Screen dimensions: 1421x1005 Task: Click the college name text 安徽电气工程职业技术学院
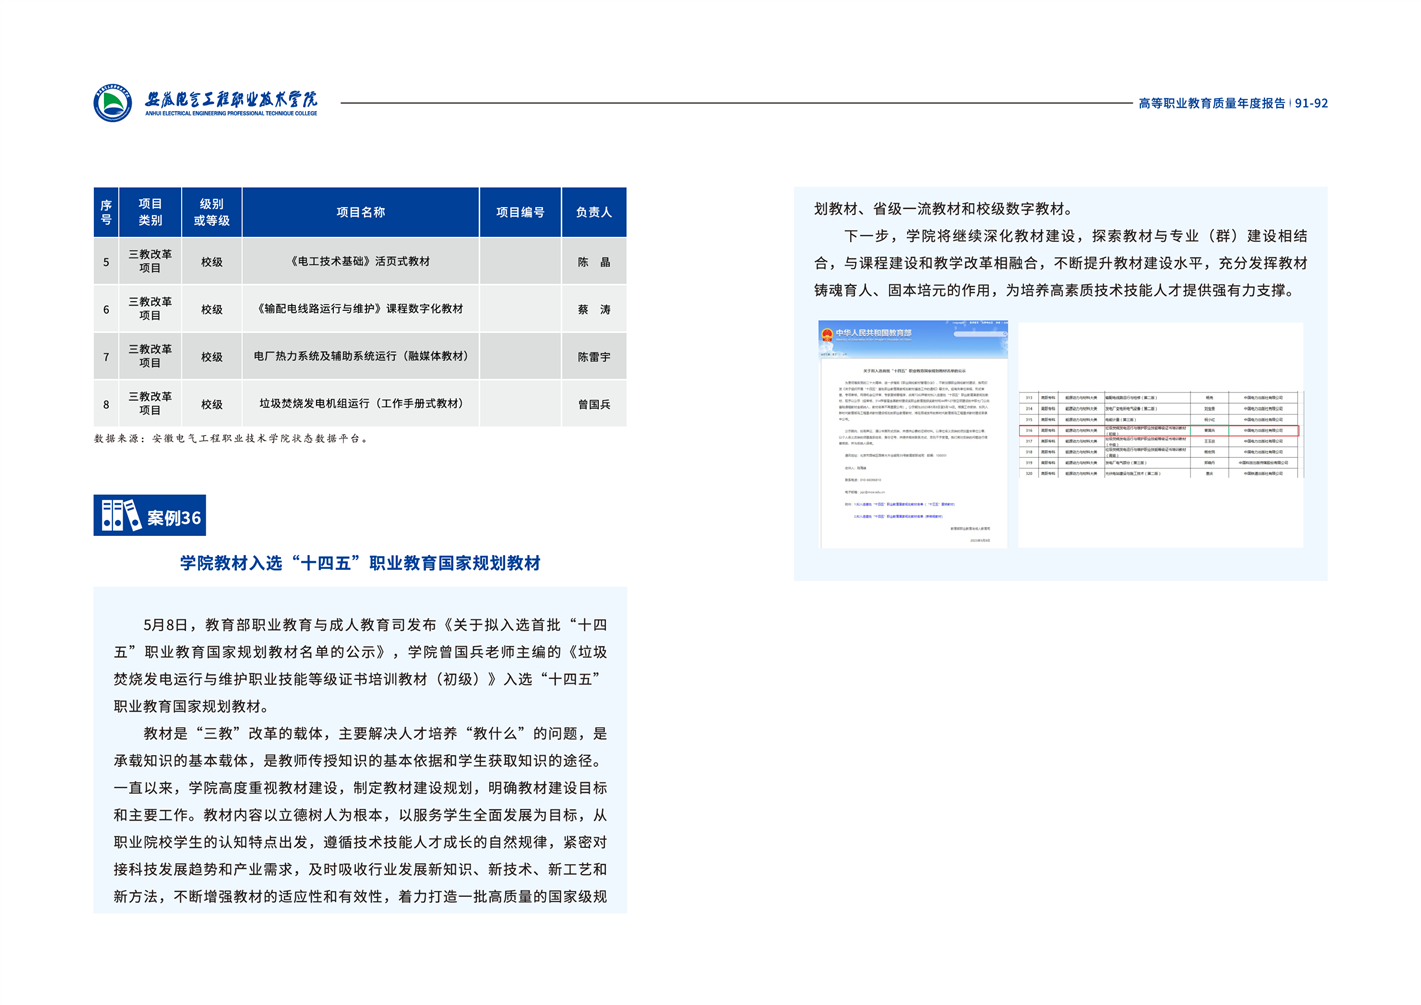coord(231,99)
